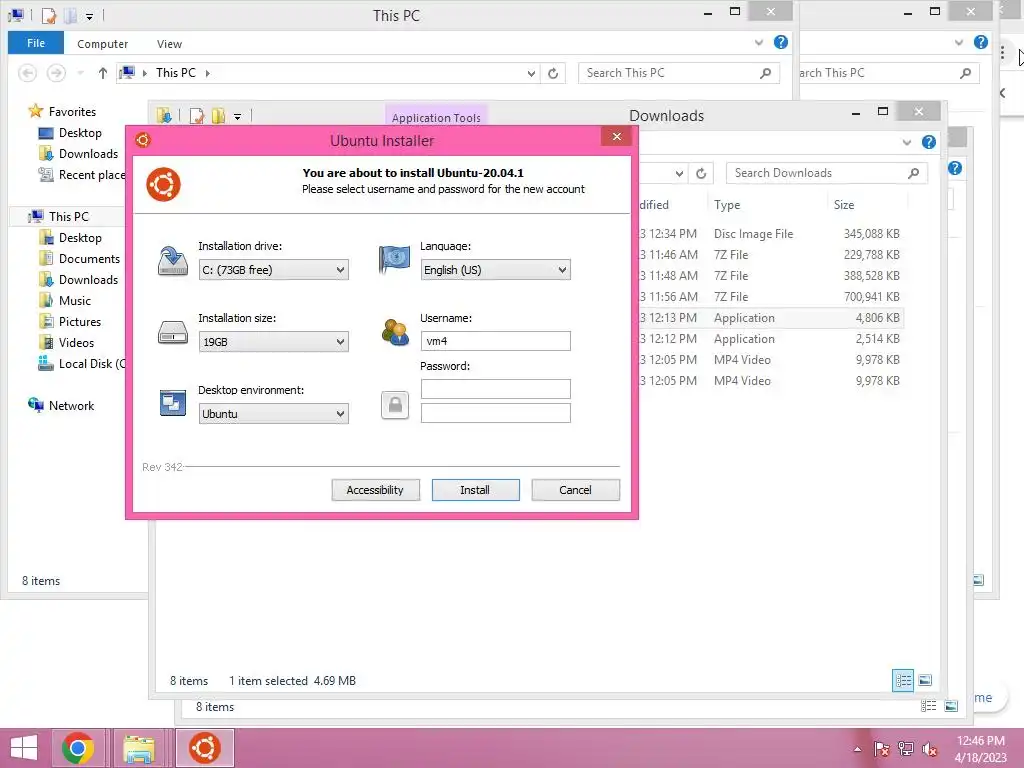The width and height of the screenshot is (1024, 768).
Task: Switch Downloads to details view
Action: click(x=903, y=680)
